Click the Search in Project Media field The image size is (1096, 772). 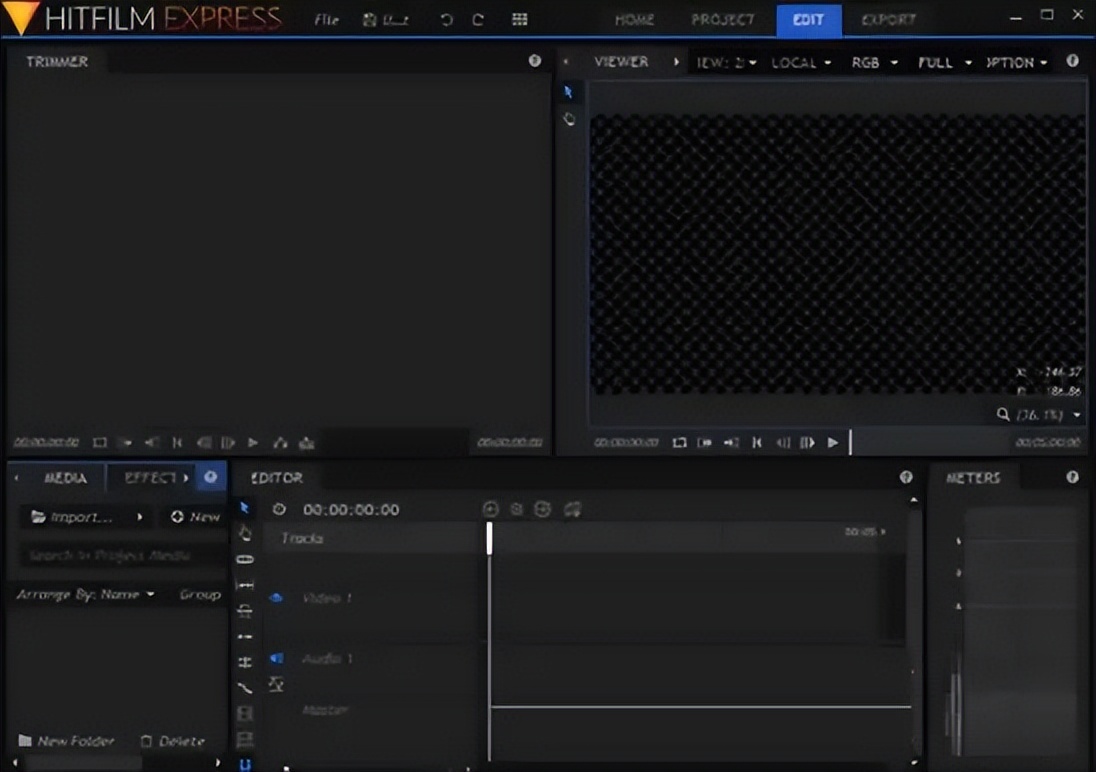click(x=112, y=555)
